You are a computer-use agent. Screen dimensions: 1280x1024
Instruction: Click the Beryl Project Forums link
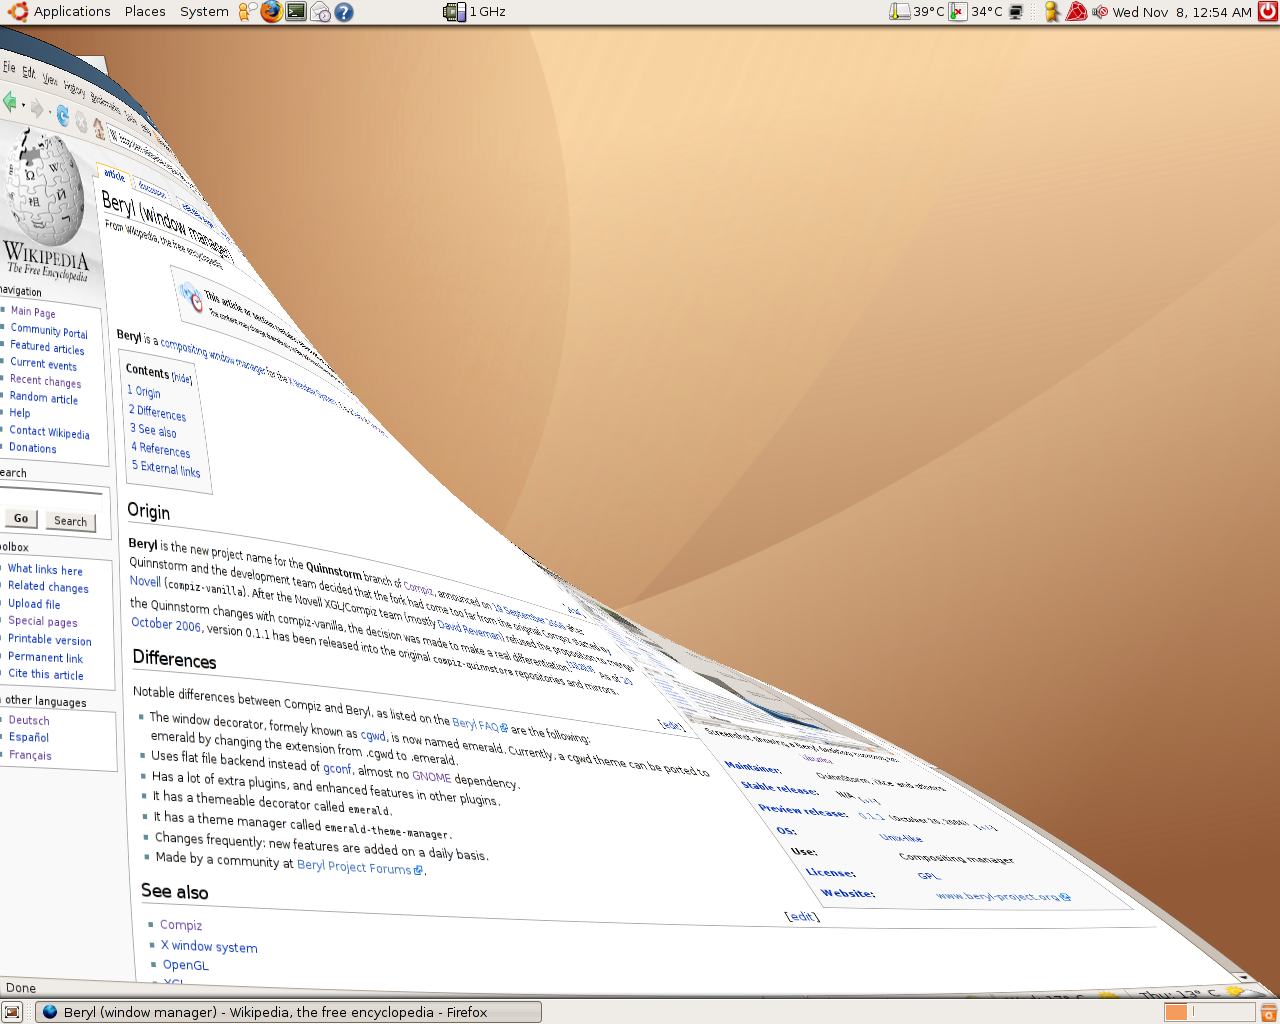(x=354, y=867)
